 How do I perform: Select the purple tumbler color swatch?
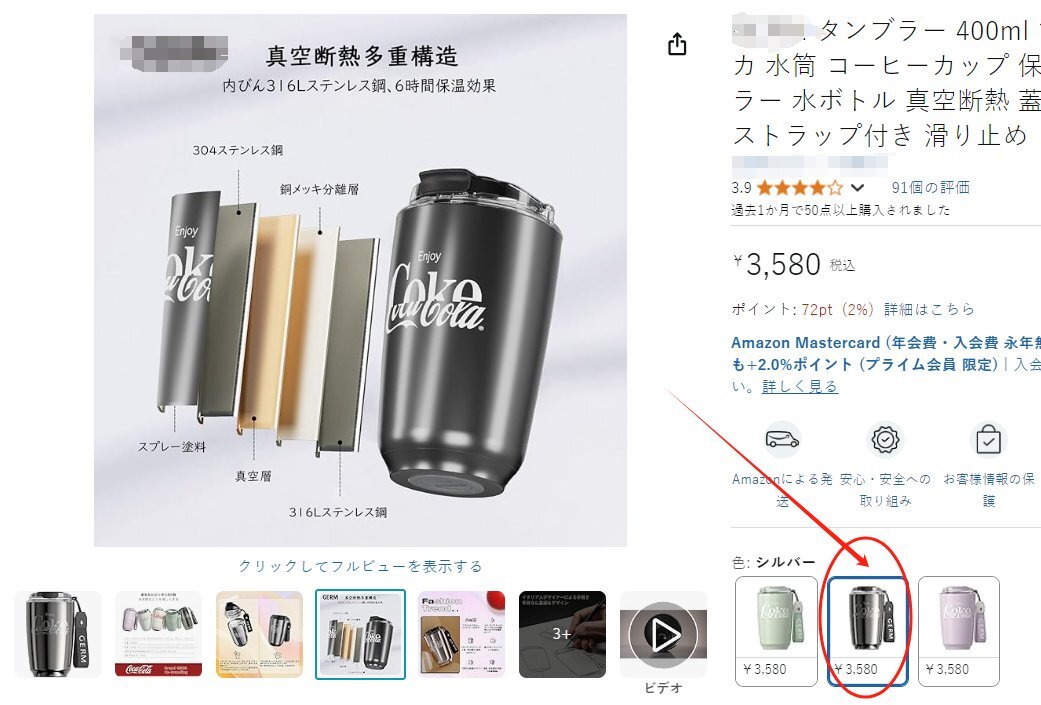tap(959, 631)
